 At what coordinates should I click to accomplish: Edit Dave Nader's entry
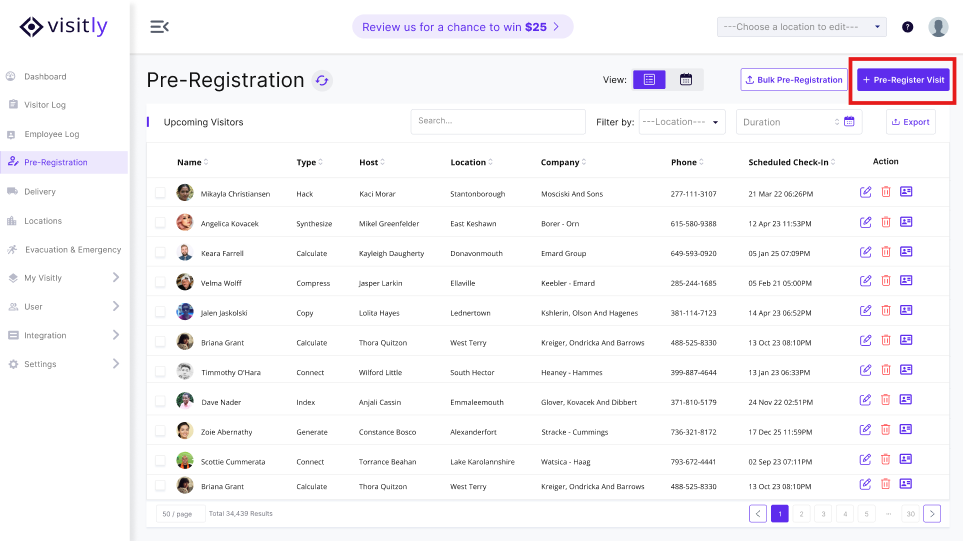865,400
